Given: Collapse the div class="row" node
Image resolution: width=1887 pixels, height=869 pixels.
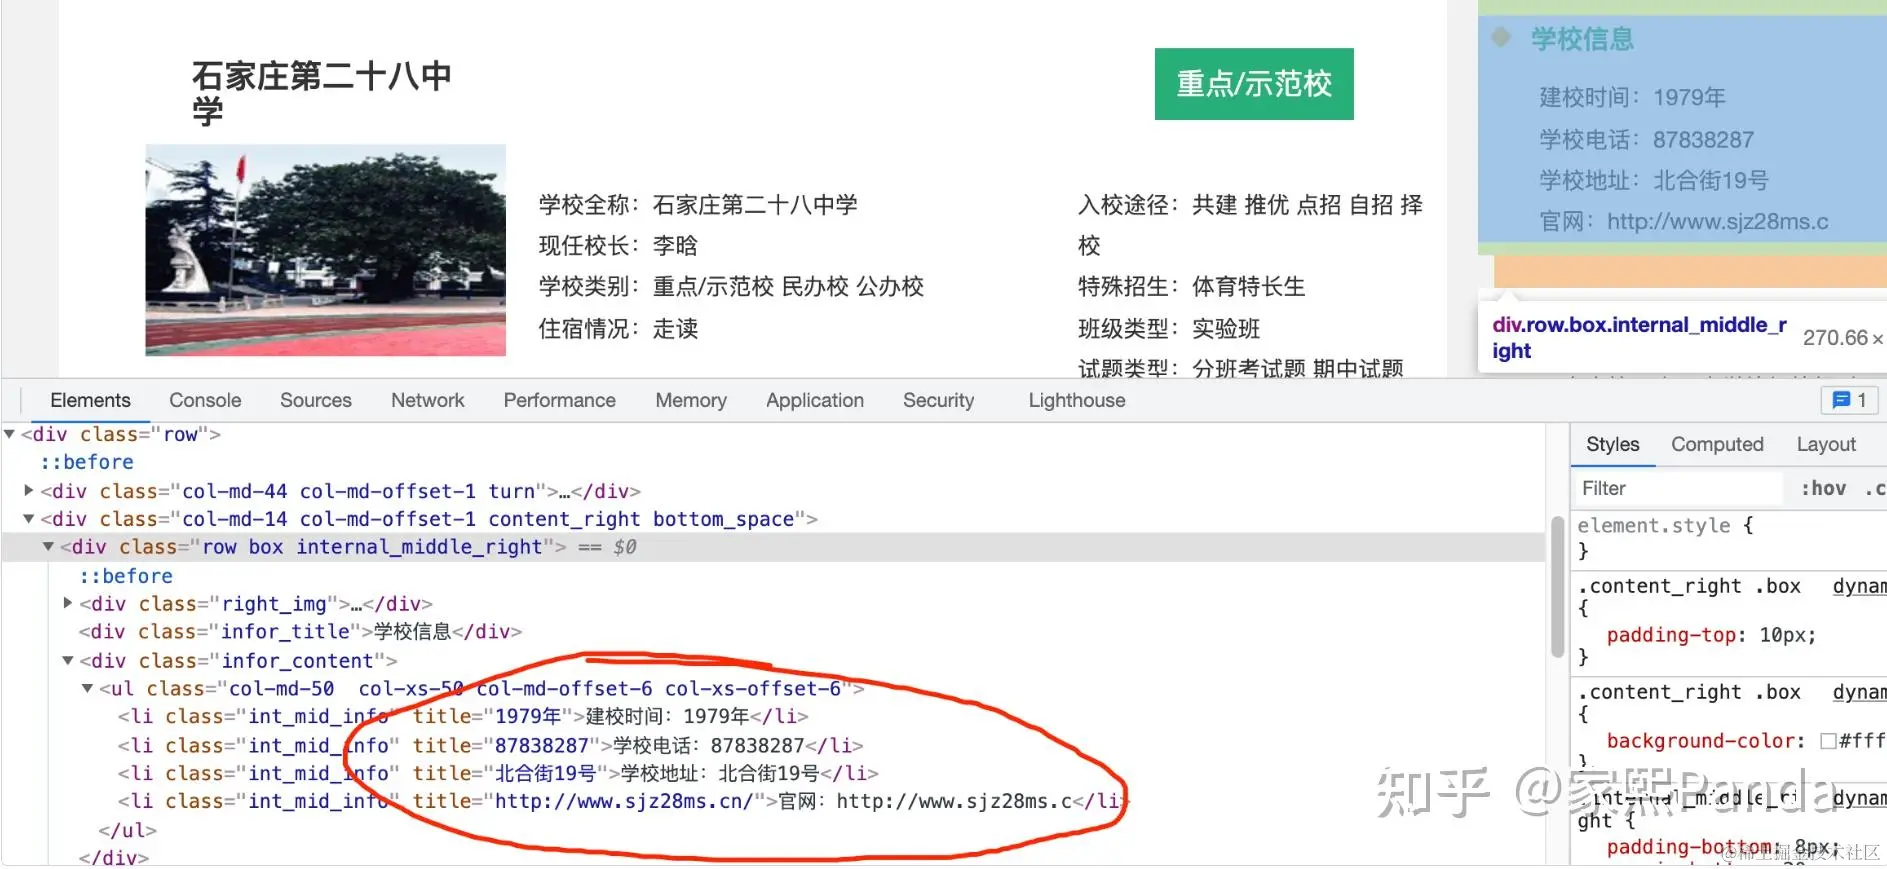Looking at the screenshot, I should 10,434.
